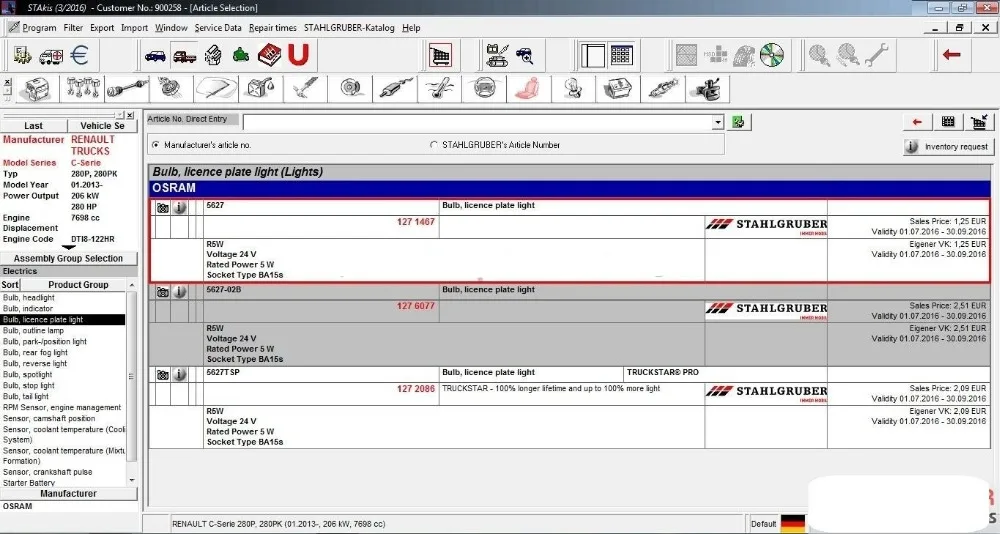Show image for article 5627TSP
This screenshot has height=534, width=1000.
(163, 375)
